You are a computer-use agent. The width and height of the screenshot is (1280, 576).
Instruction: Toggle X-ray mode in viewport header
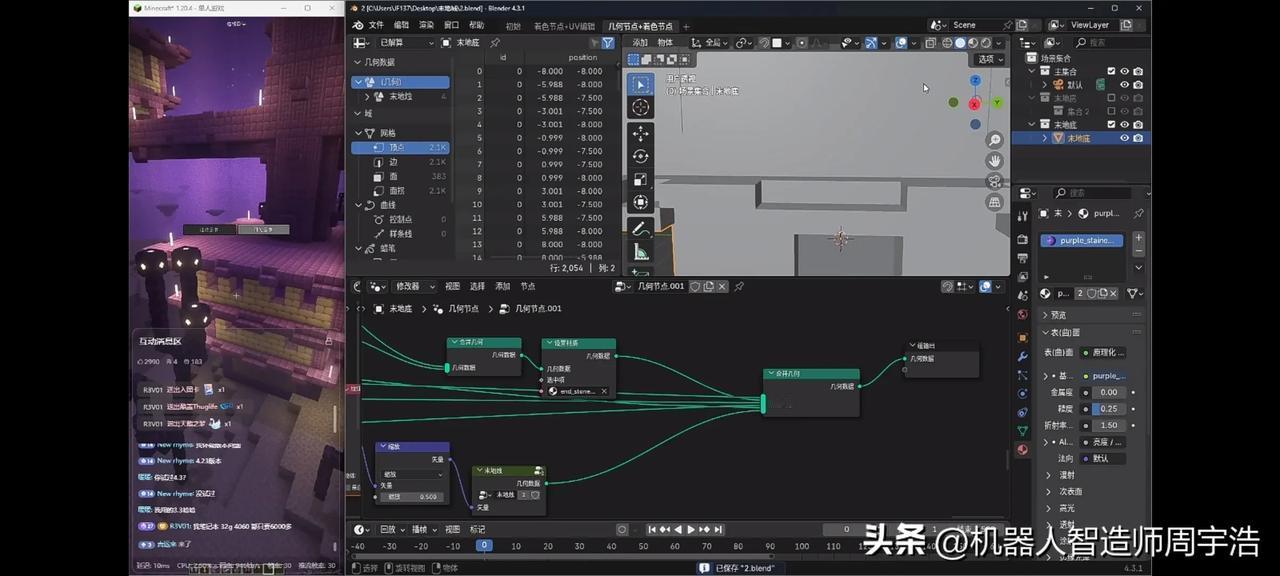[930, 43]
